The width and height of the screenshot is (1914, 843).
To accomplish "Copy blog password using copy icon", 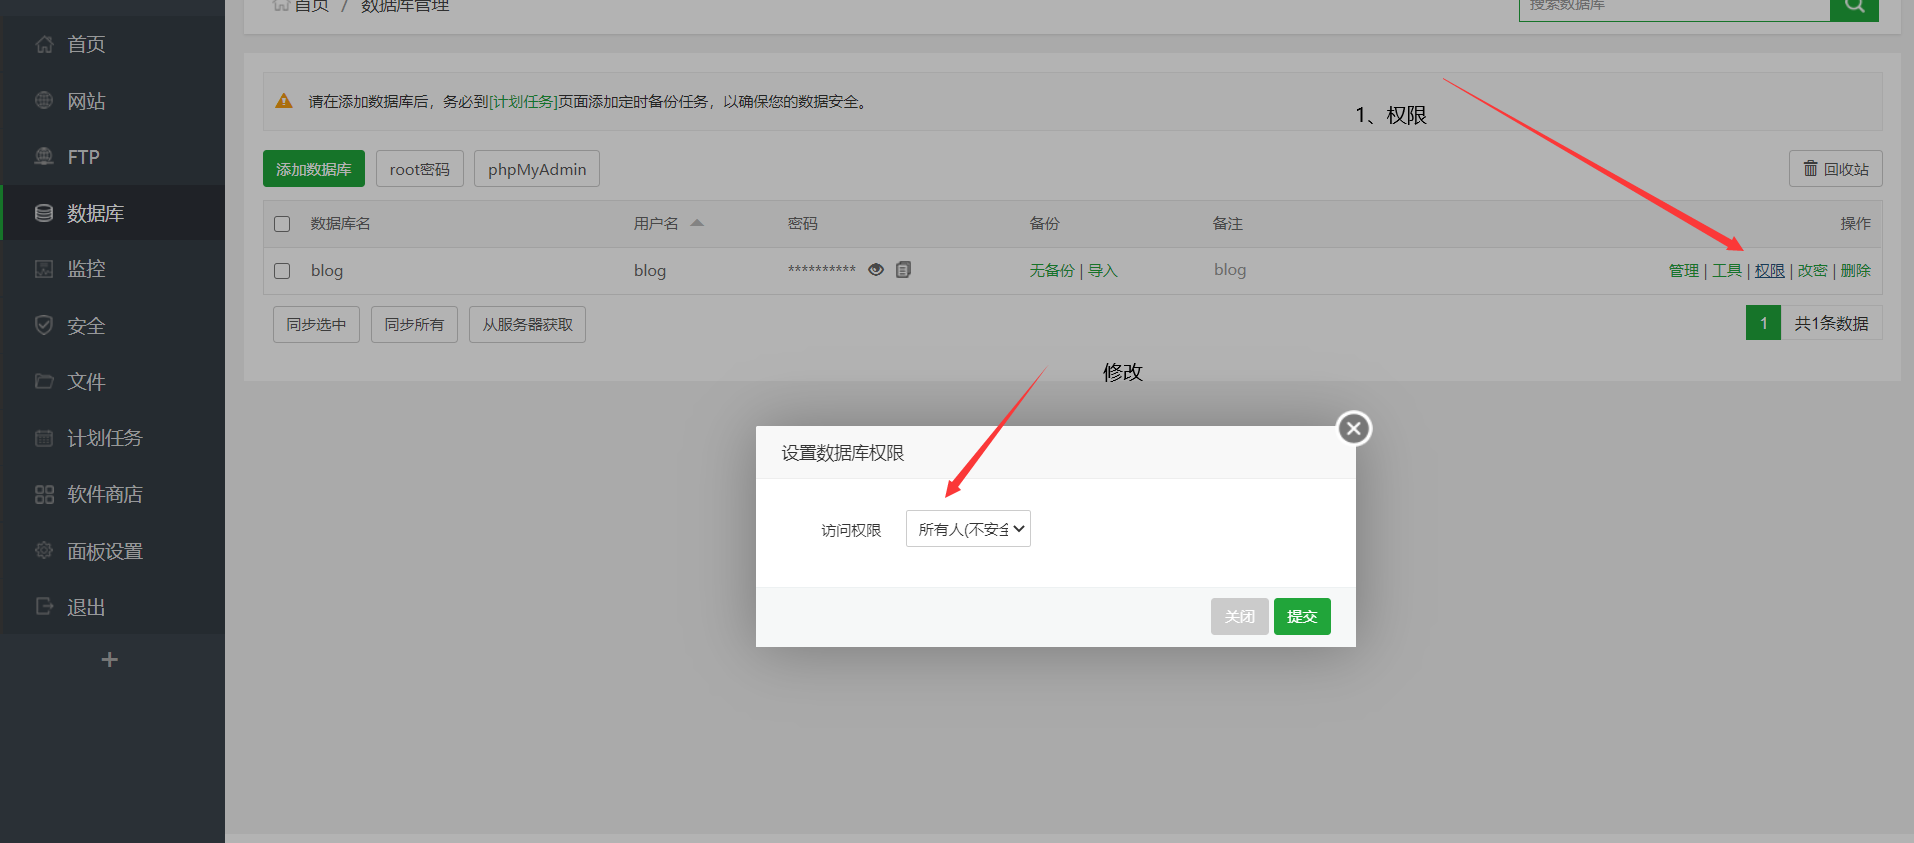I will point(904,270).
